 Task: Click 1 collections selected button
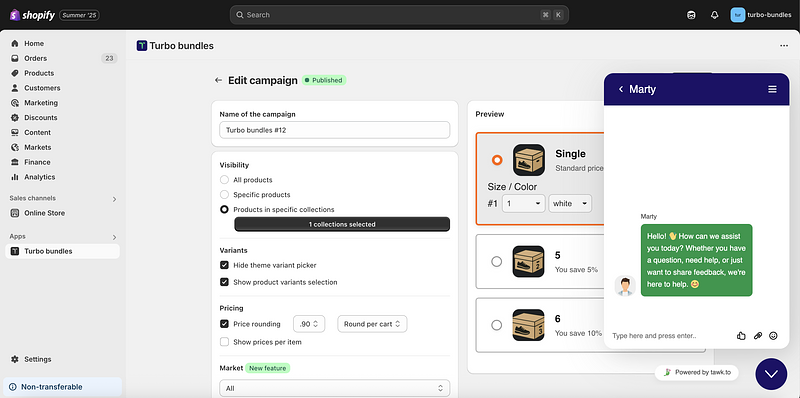(x=342, y=224)
